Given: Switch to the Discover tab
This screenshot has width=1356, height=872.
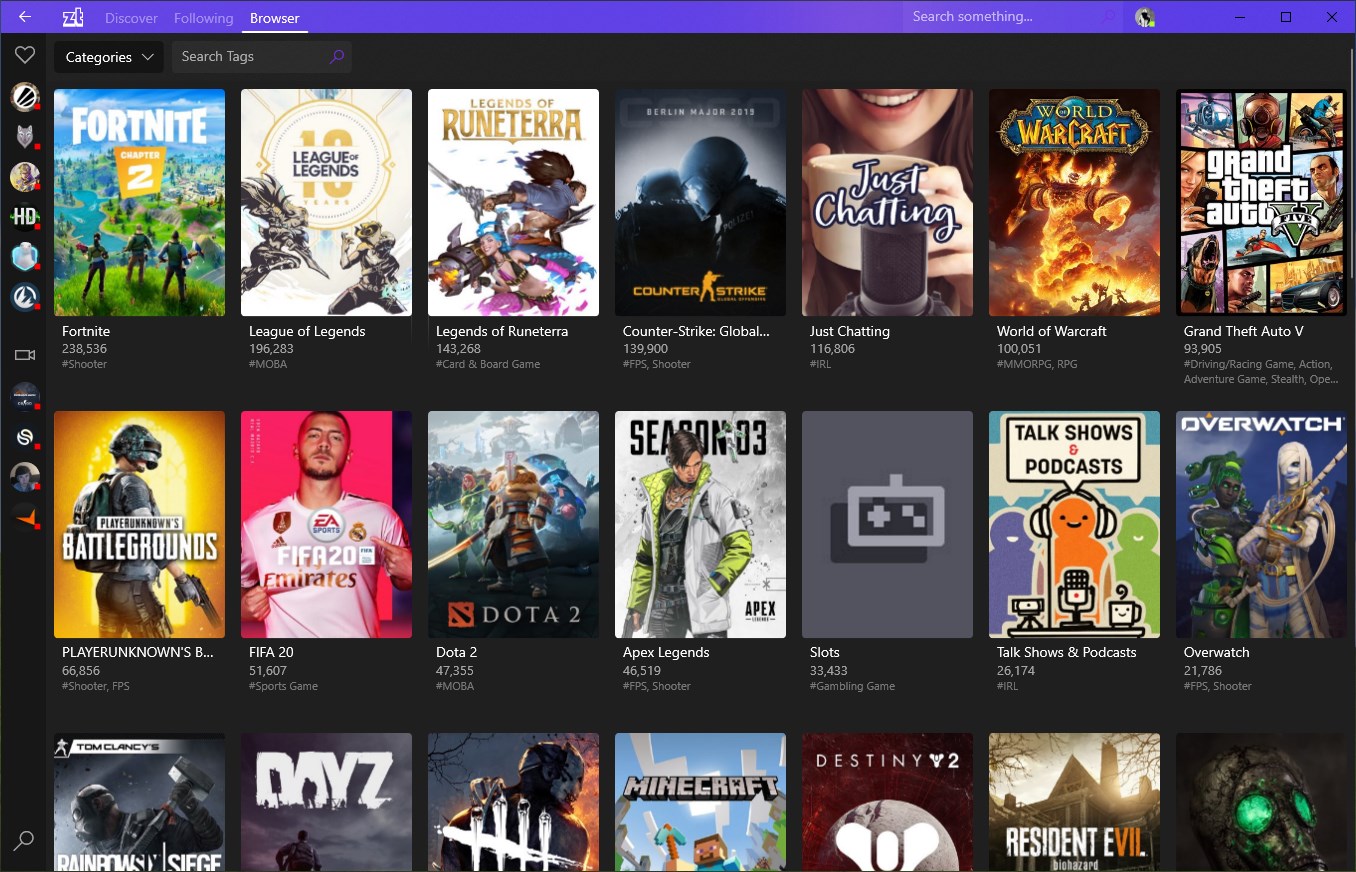Looking at the screenshot, I should (131, 18).
